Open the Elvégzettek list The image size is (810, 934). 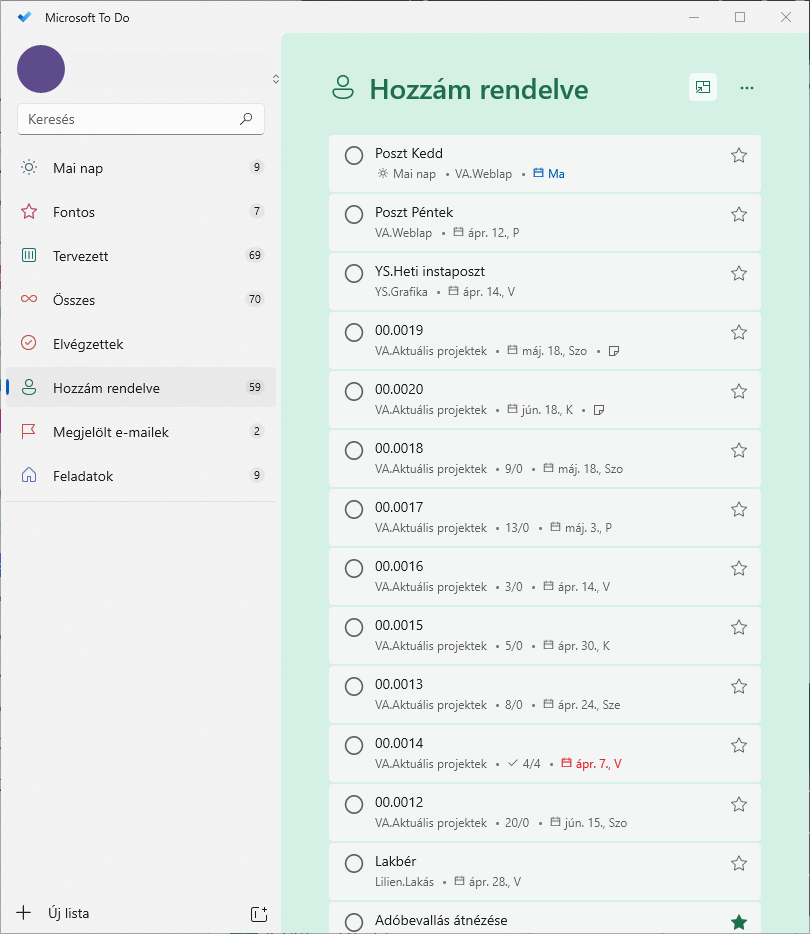(x=88, y=344)
